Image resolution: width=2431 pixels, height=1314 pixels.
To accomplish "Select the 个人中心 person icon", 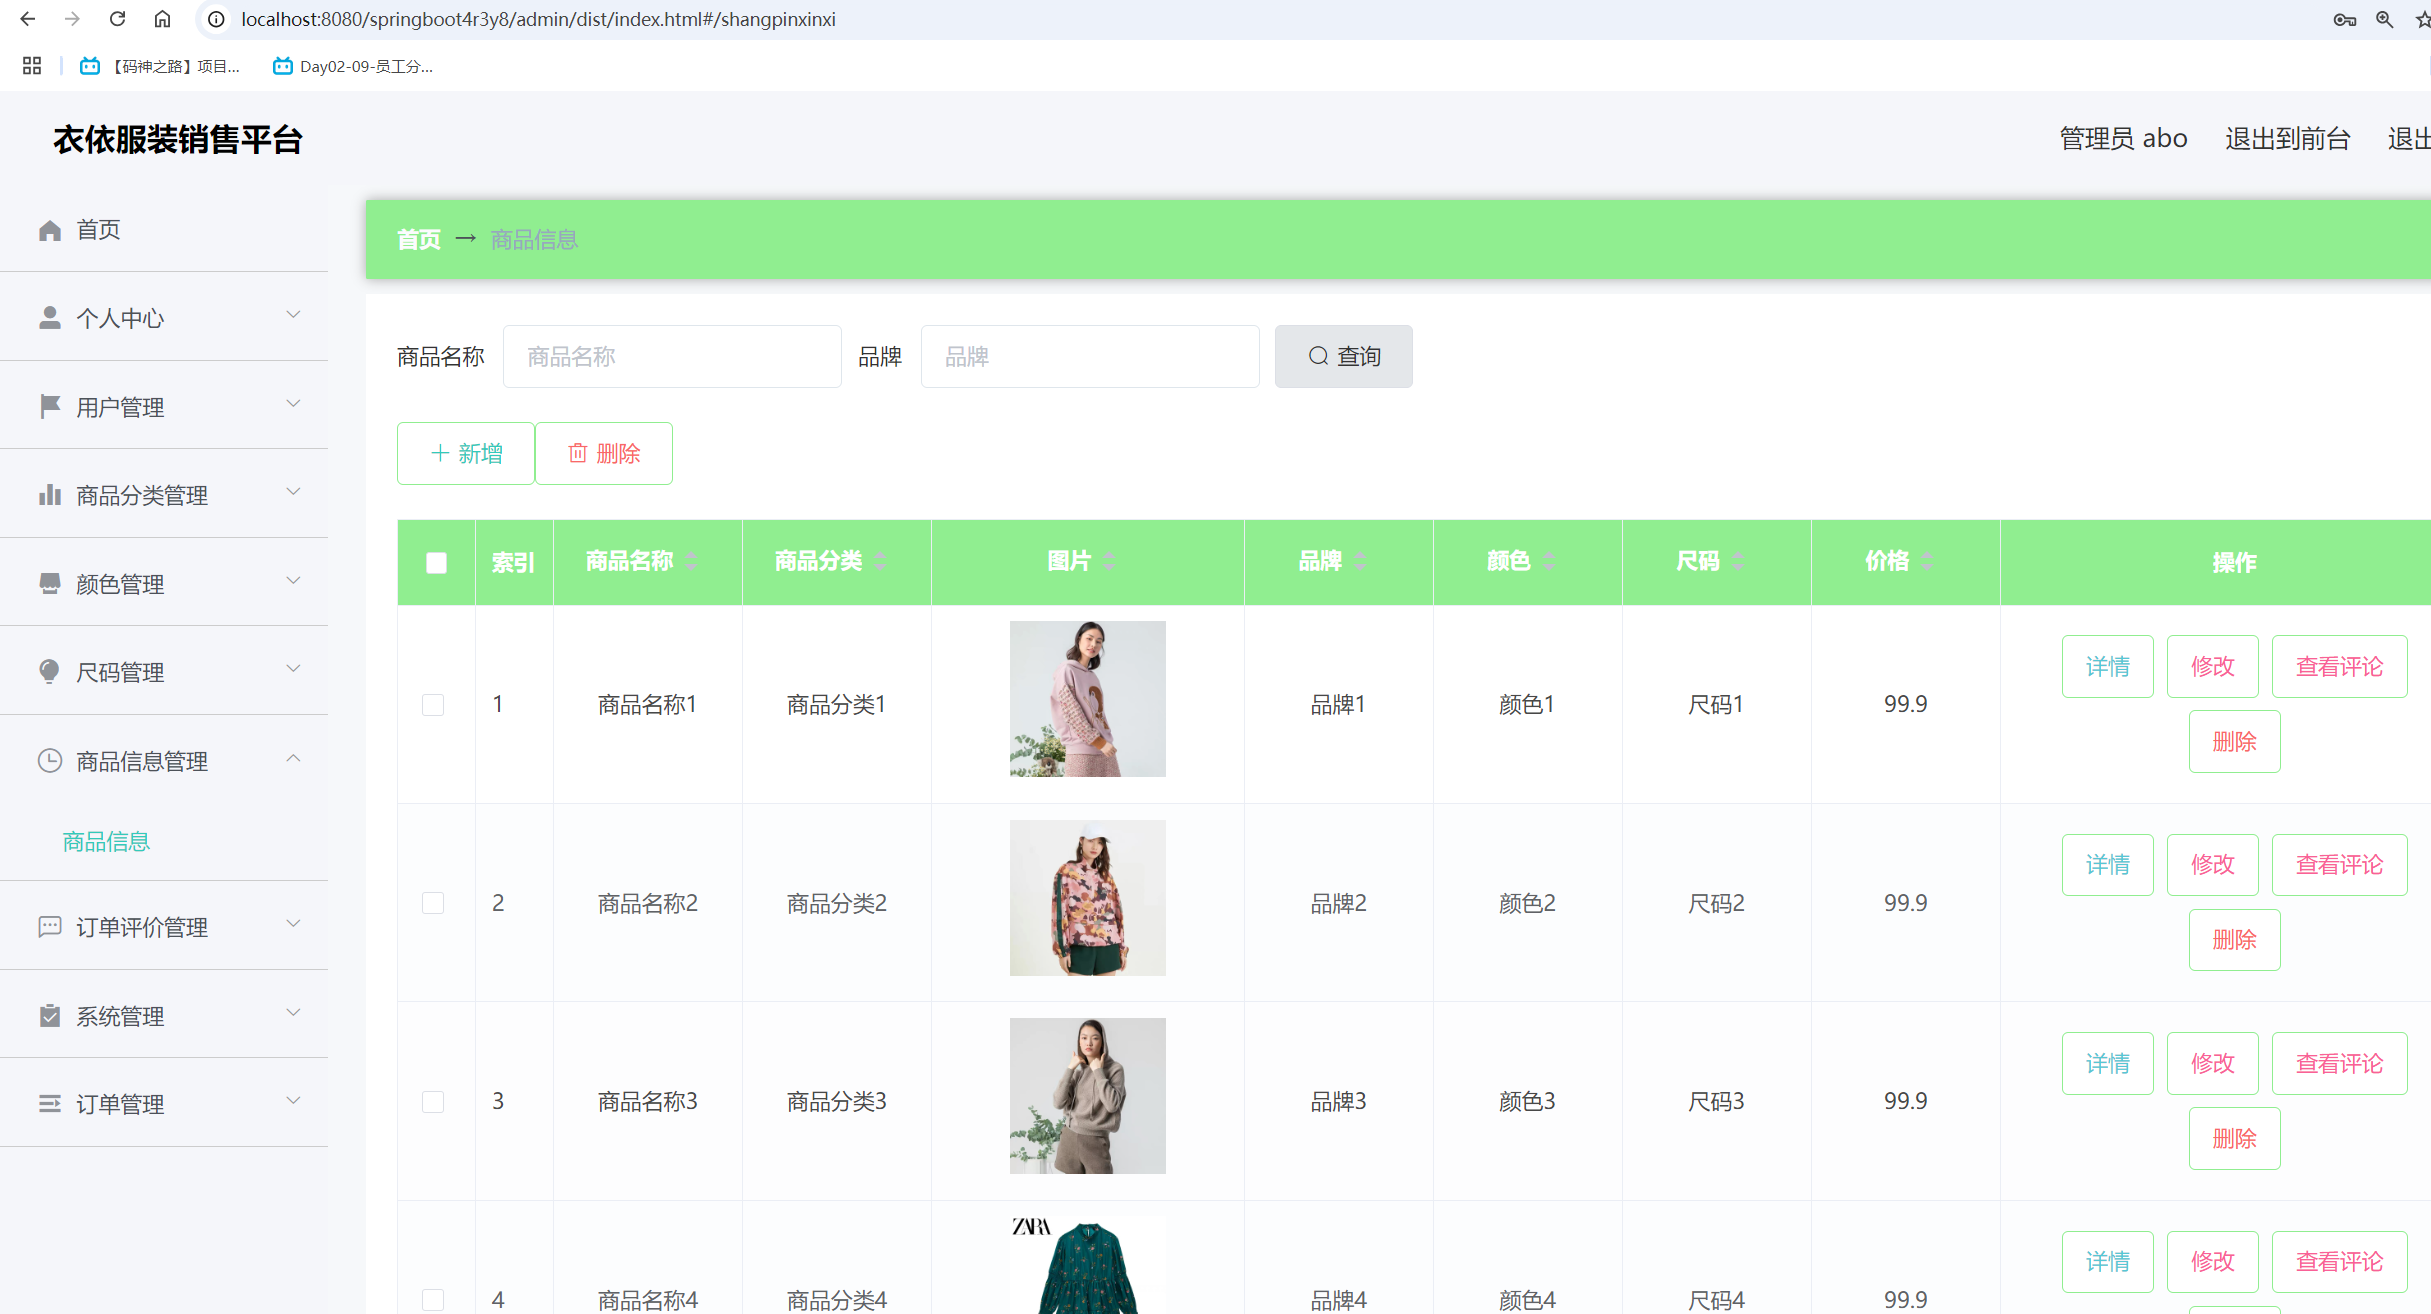I will coord(51,317).
